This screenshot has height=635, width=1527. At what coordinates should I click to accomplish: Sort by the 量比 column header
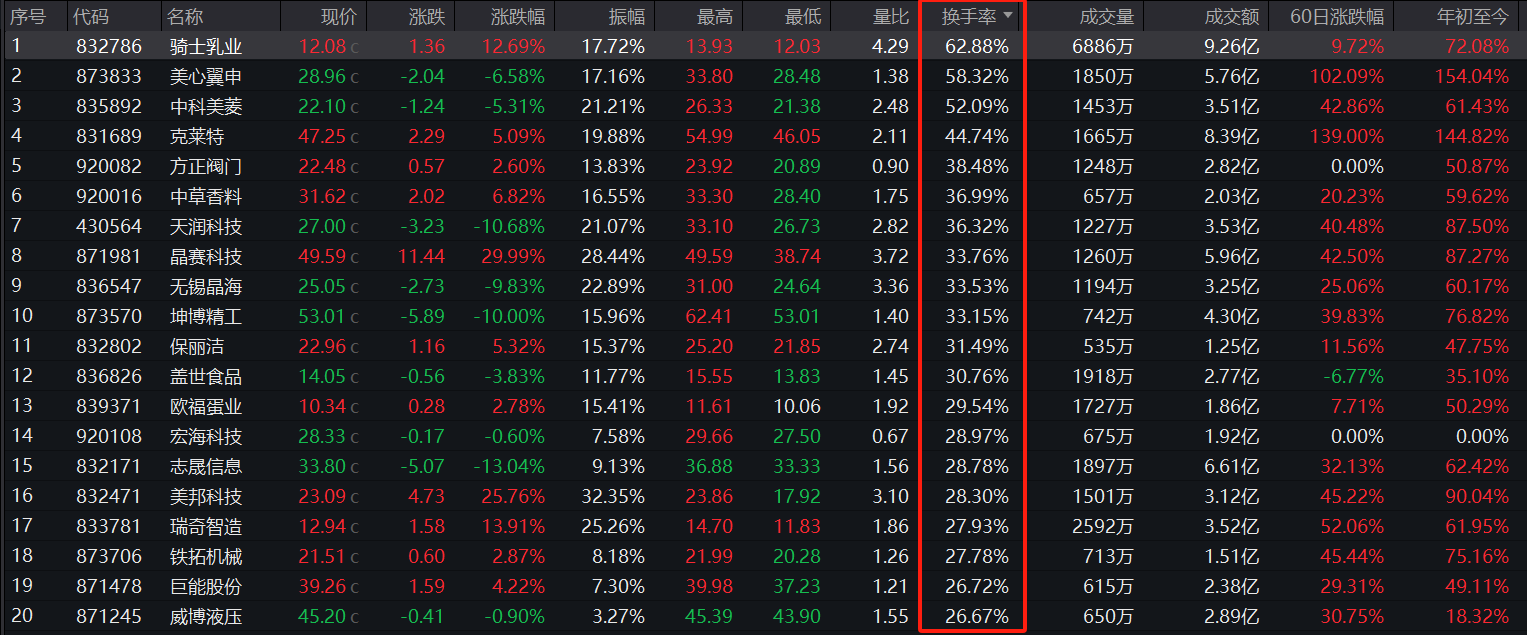pyautogui.click(x=891, y=16)
